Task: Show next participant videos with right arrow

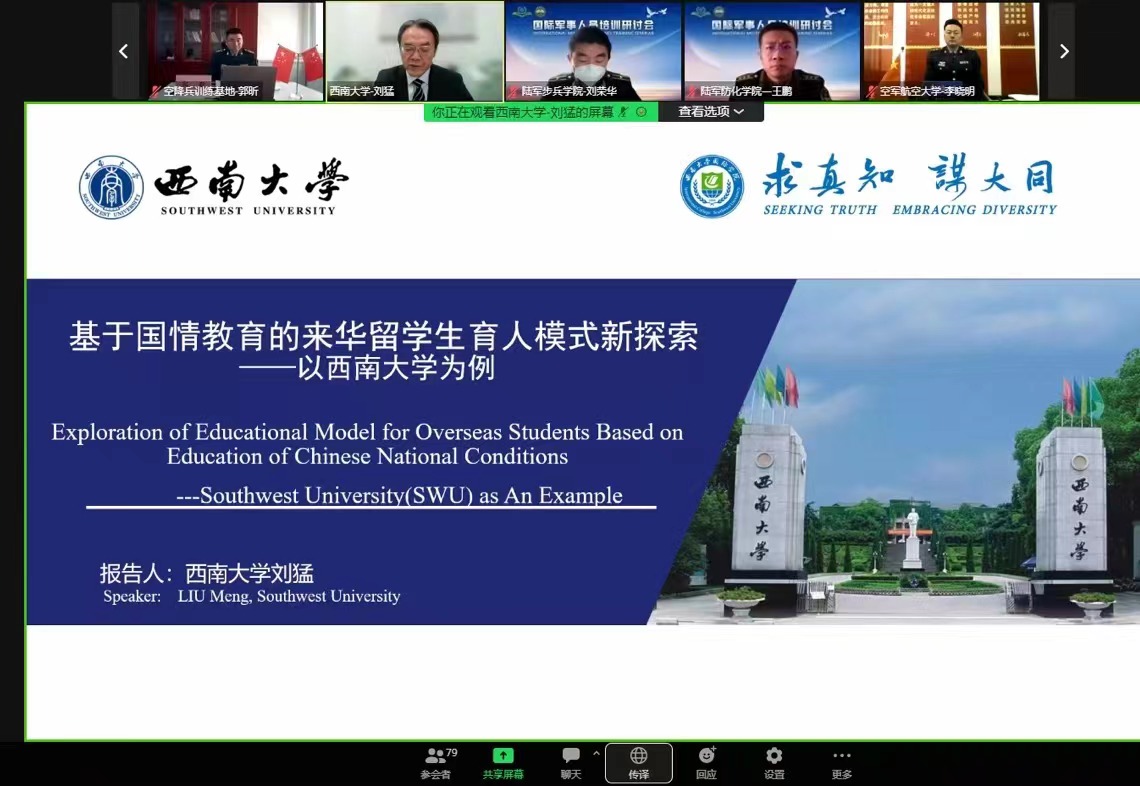Action: 1063,51
